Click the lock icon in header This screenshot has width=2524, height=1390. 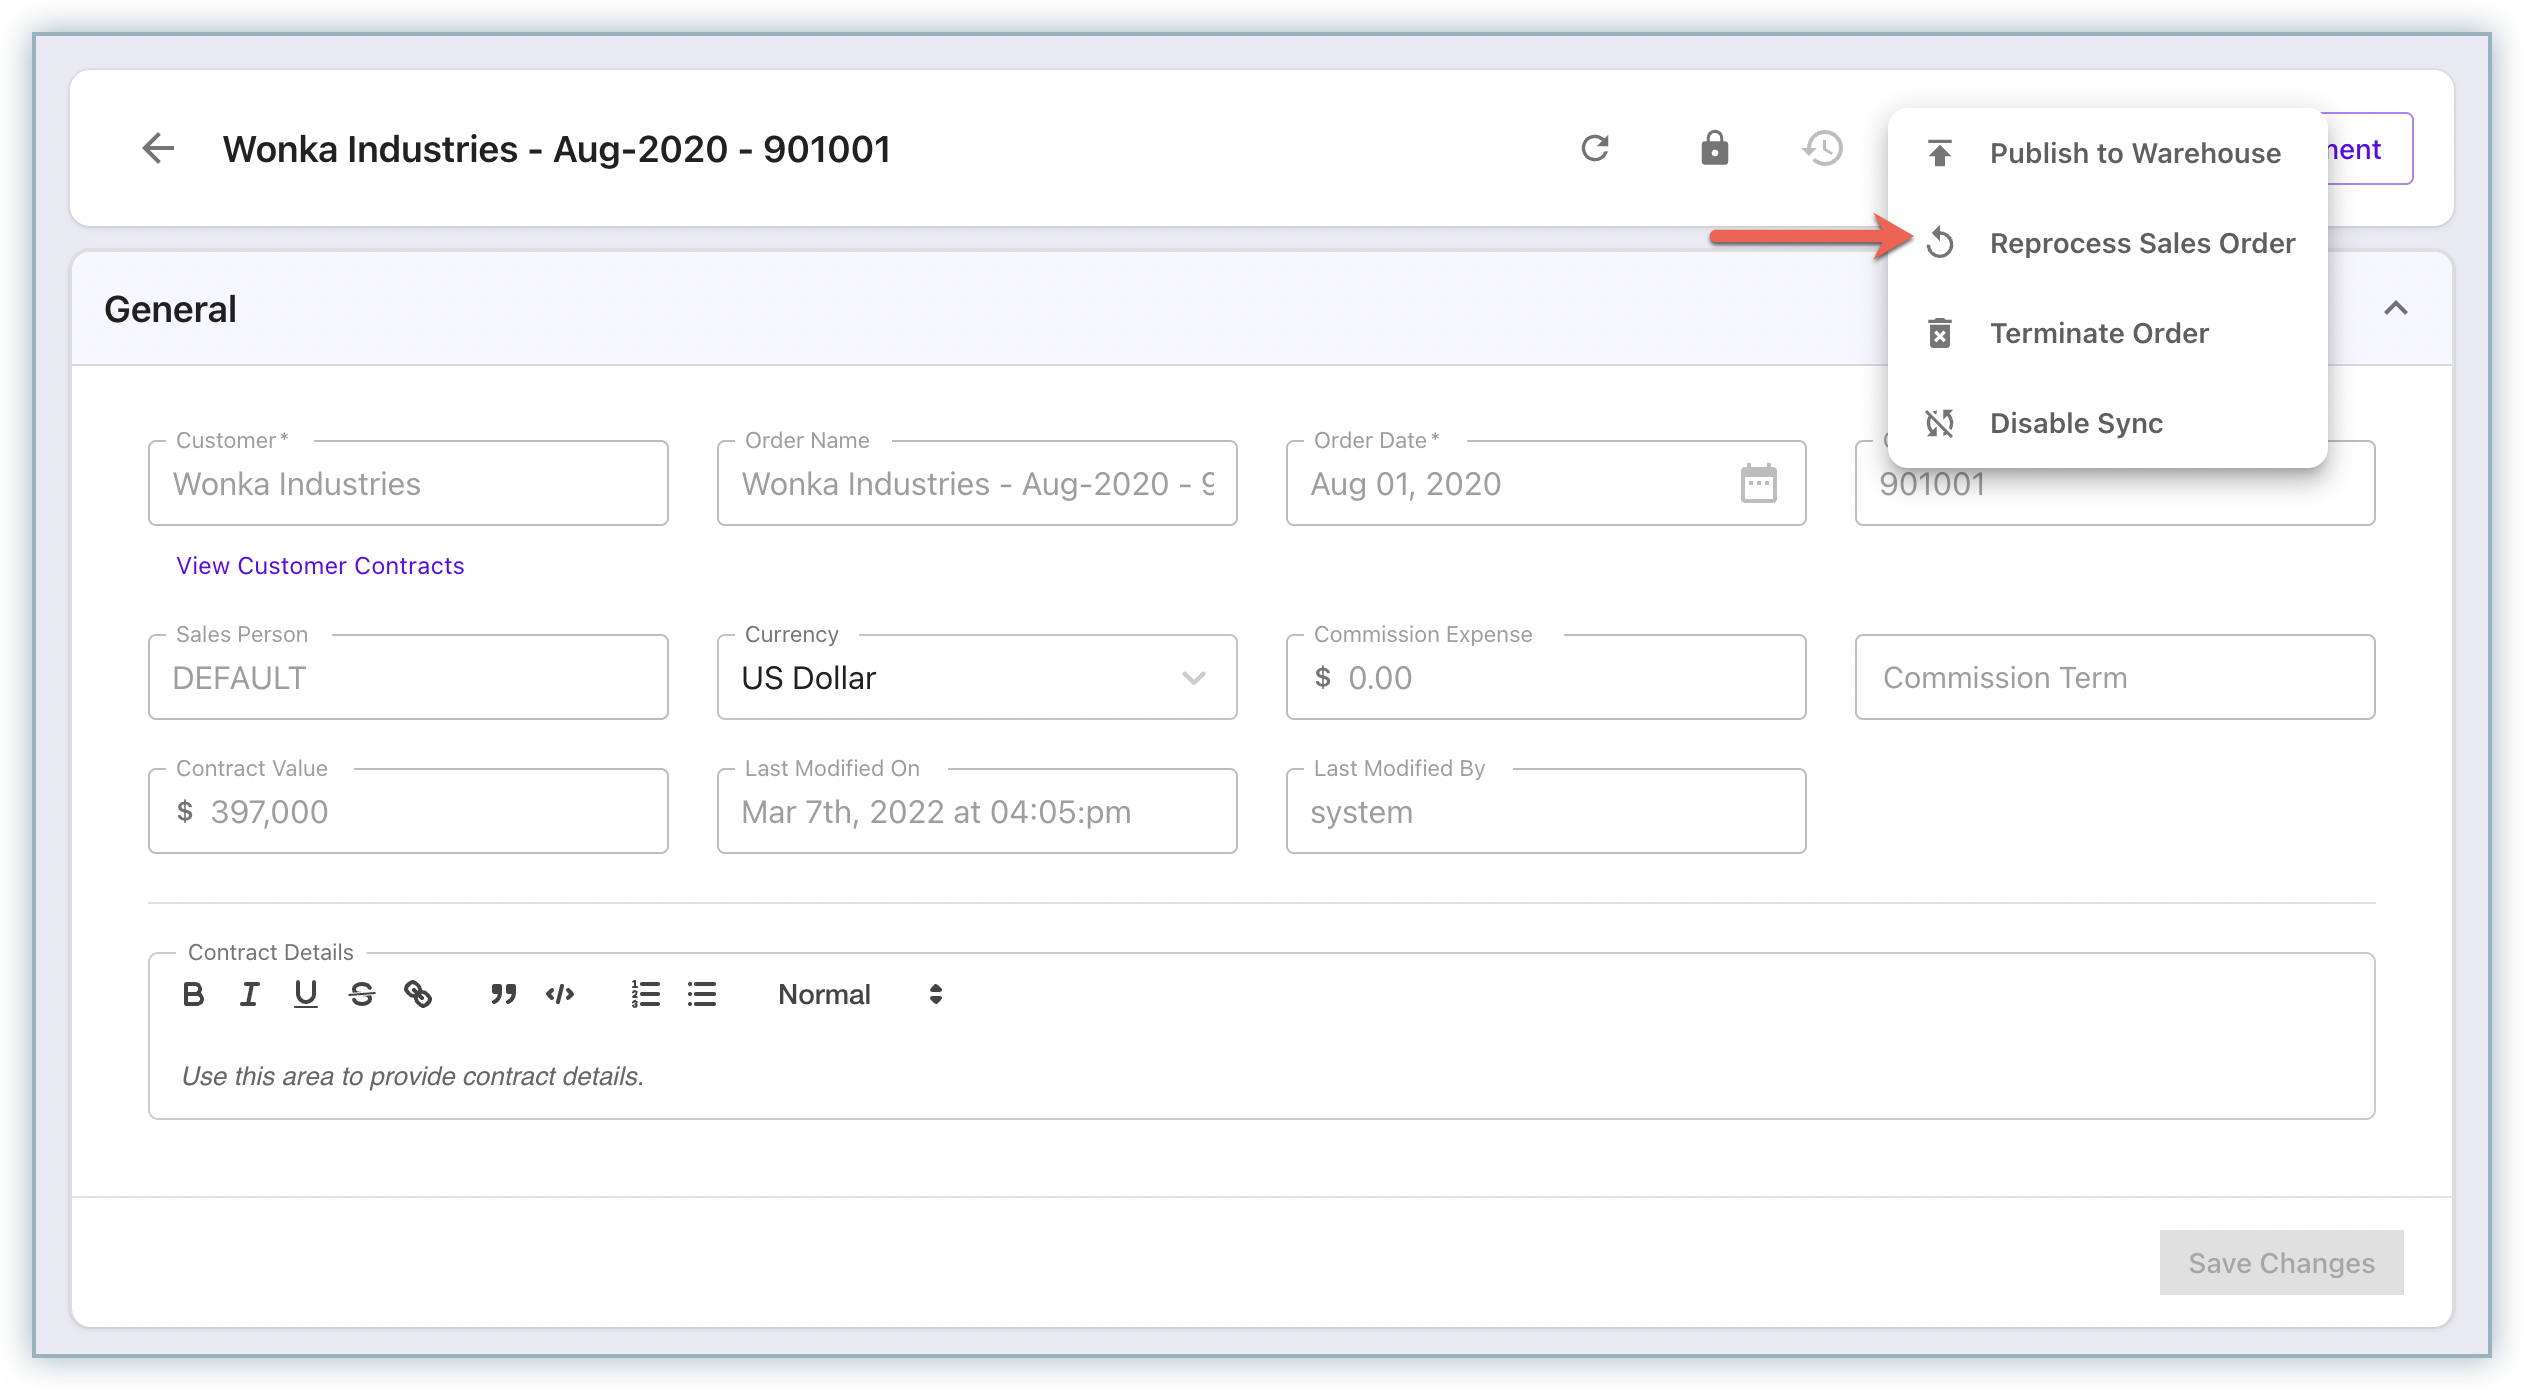click(1714, 148)
